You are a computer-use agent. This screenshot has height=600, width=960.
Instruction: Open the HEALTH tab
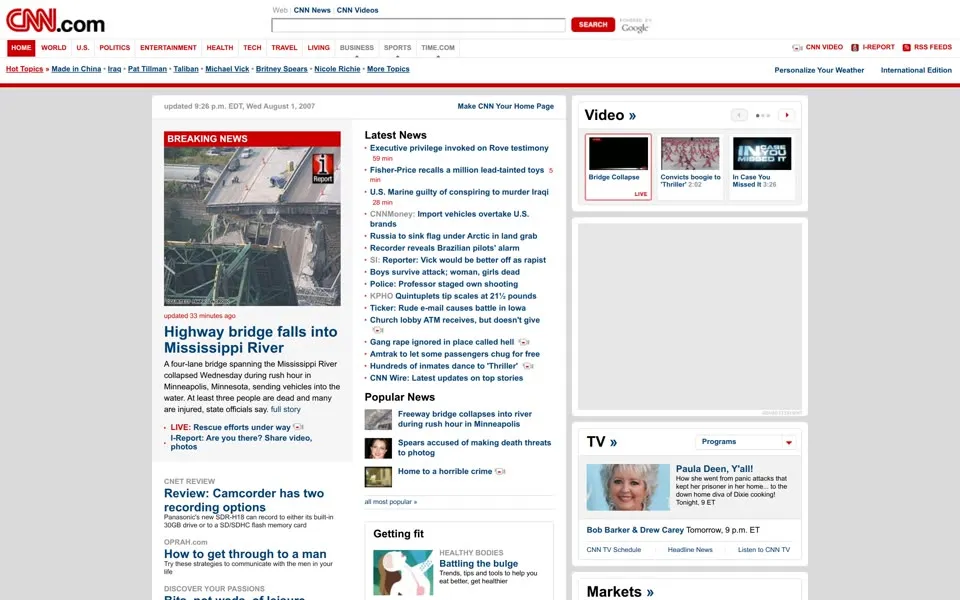[220, 48]
